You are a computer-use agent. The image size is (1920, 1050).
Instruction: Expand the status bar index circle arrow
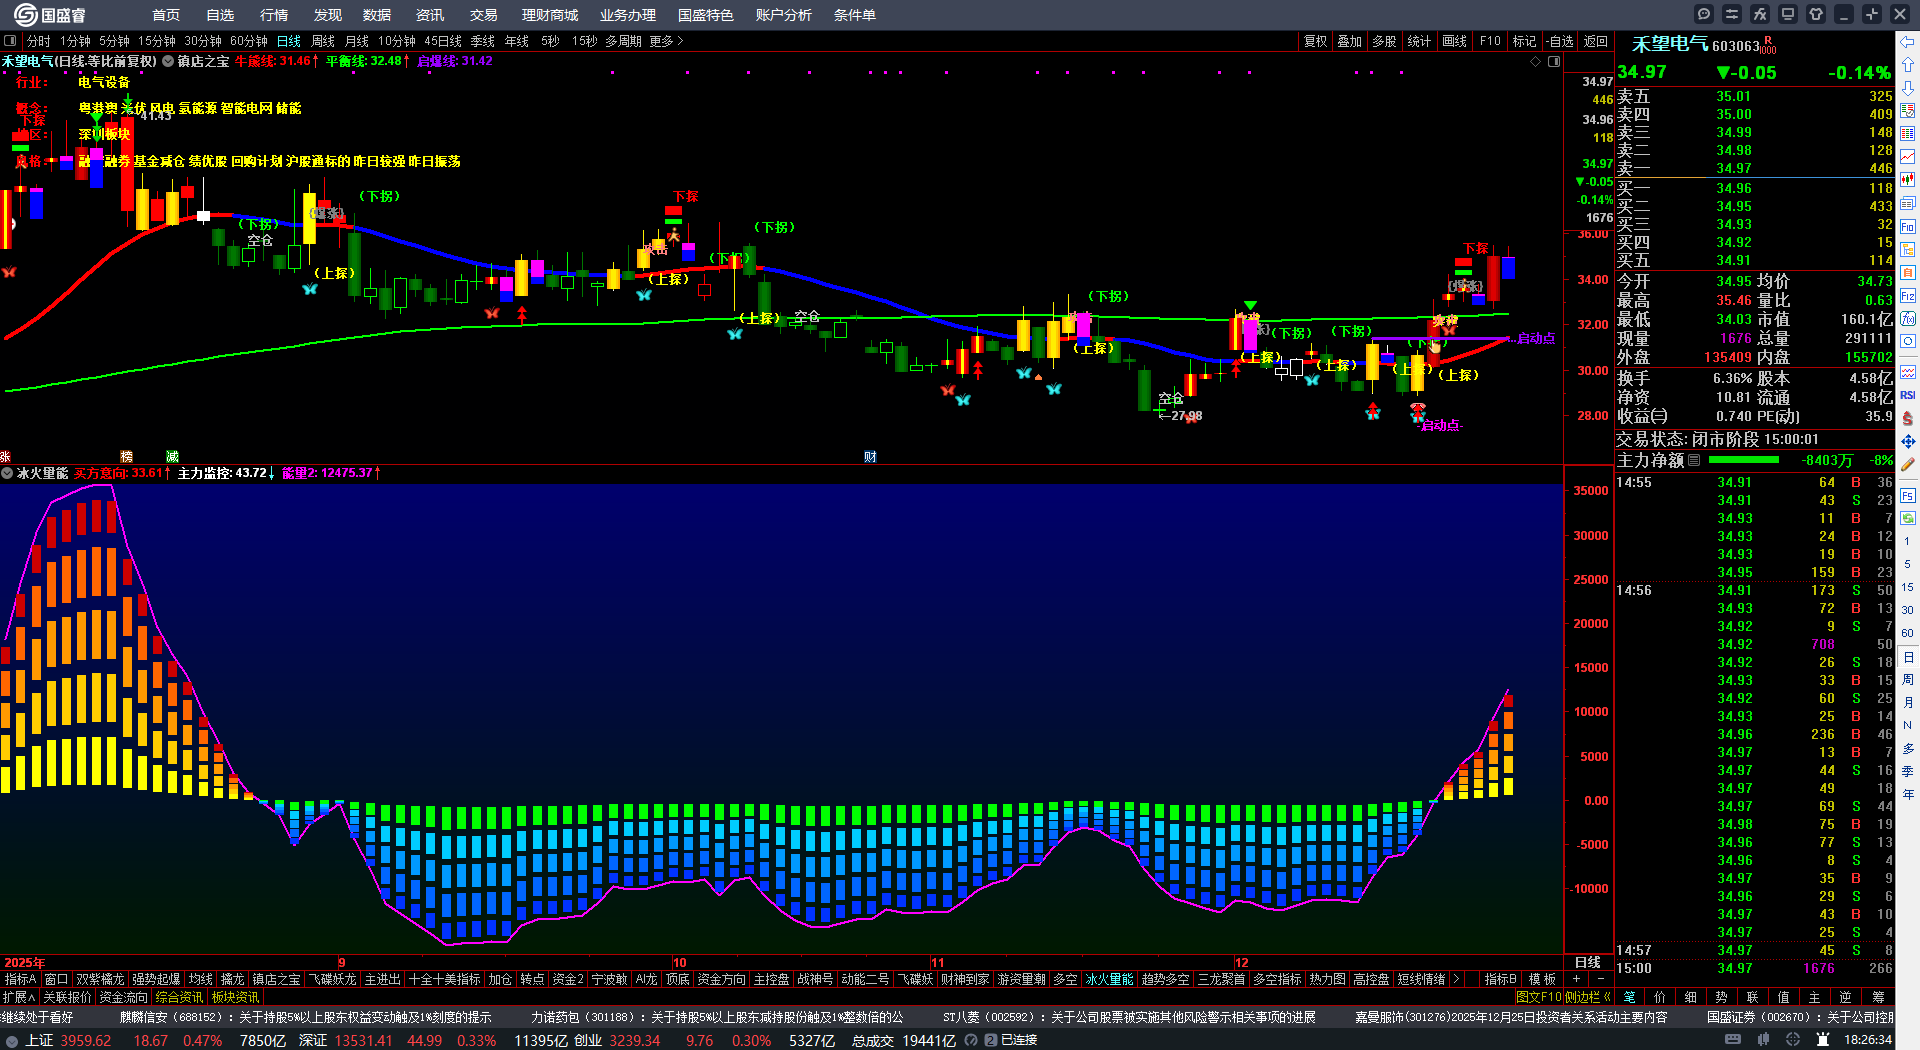click(x=11, y=1040)
